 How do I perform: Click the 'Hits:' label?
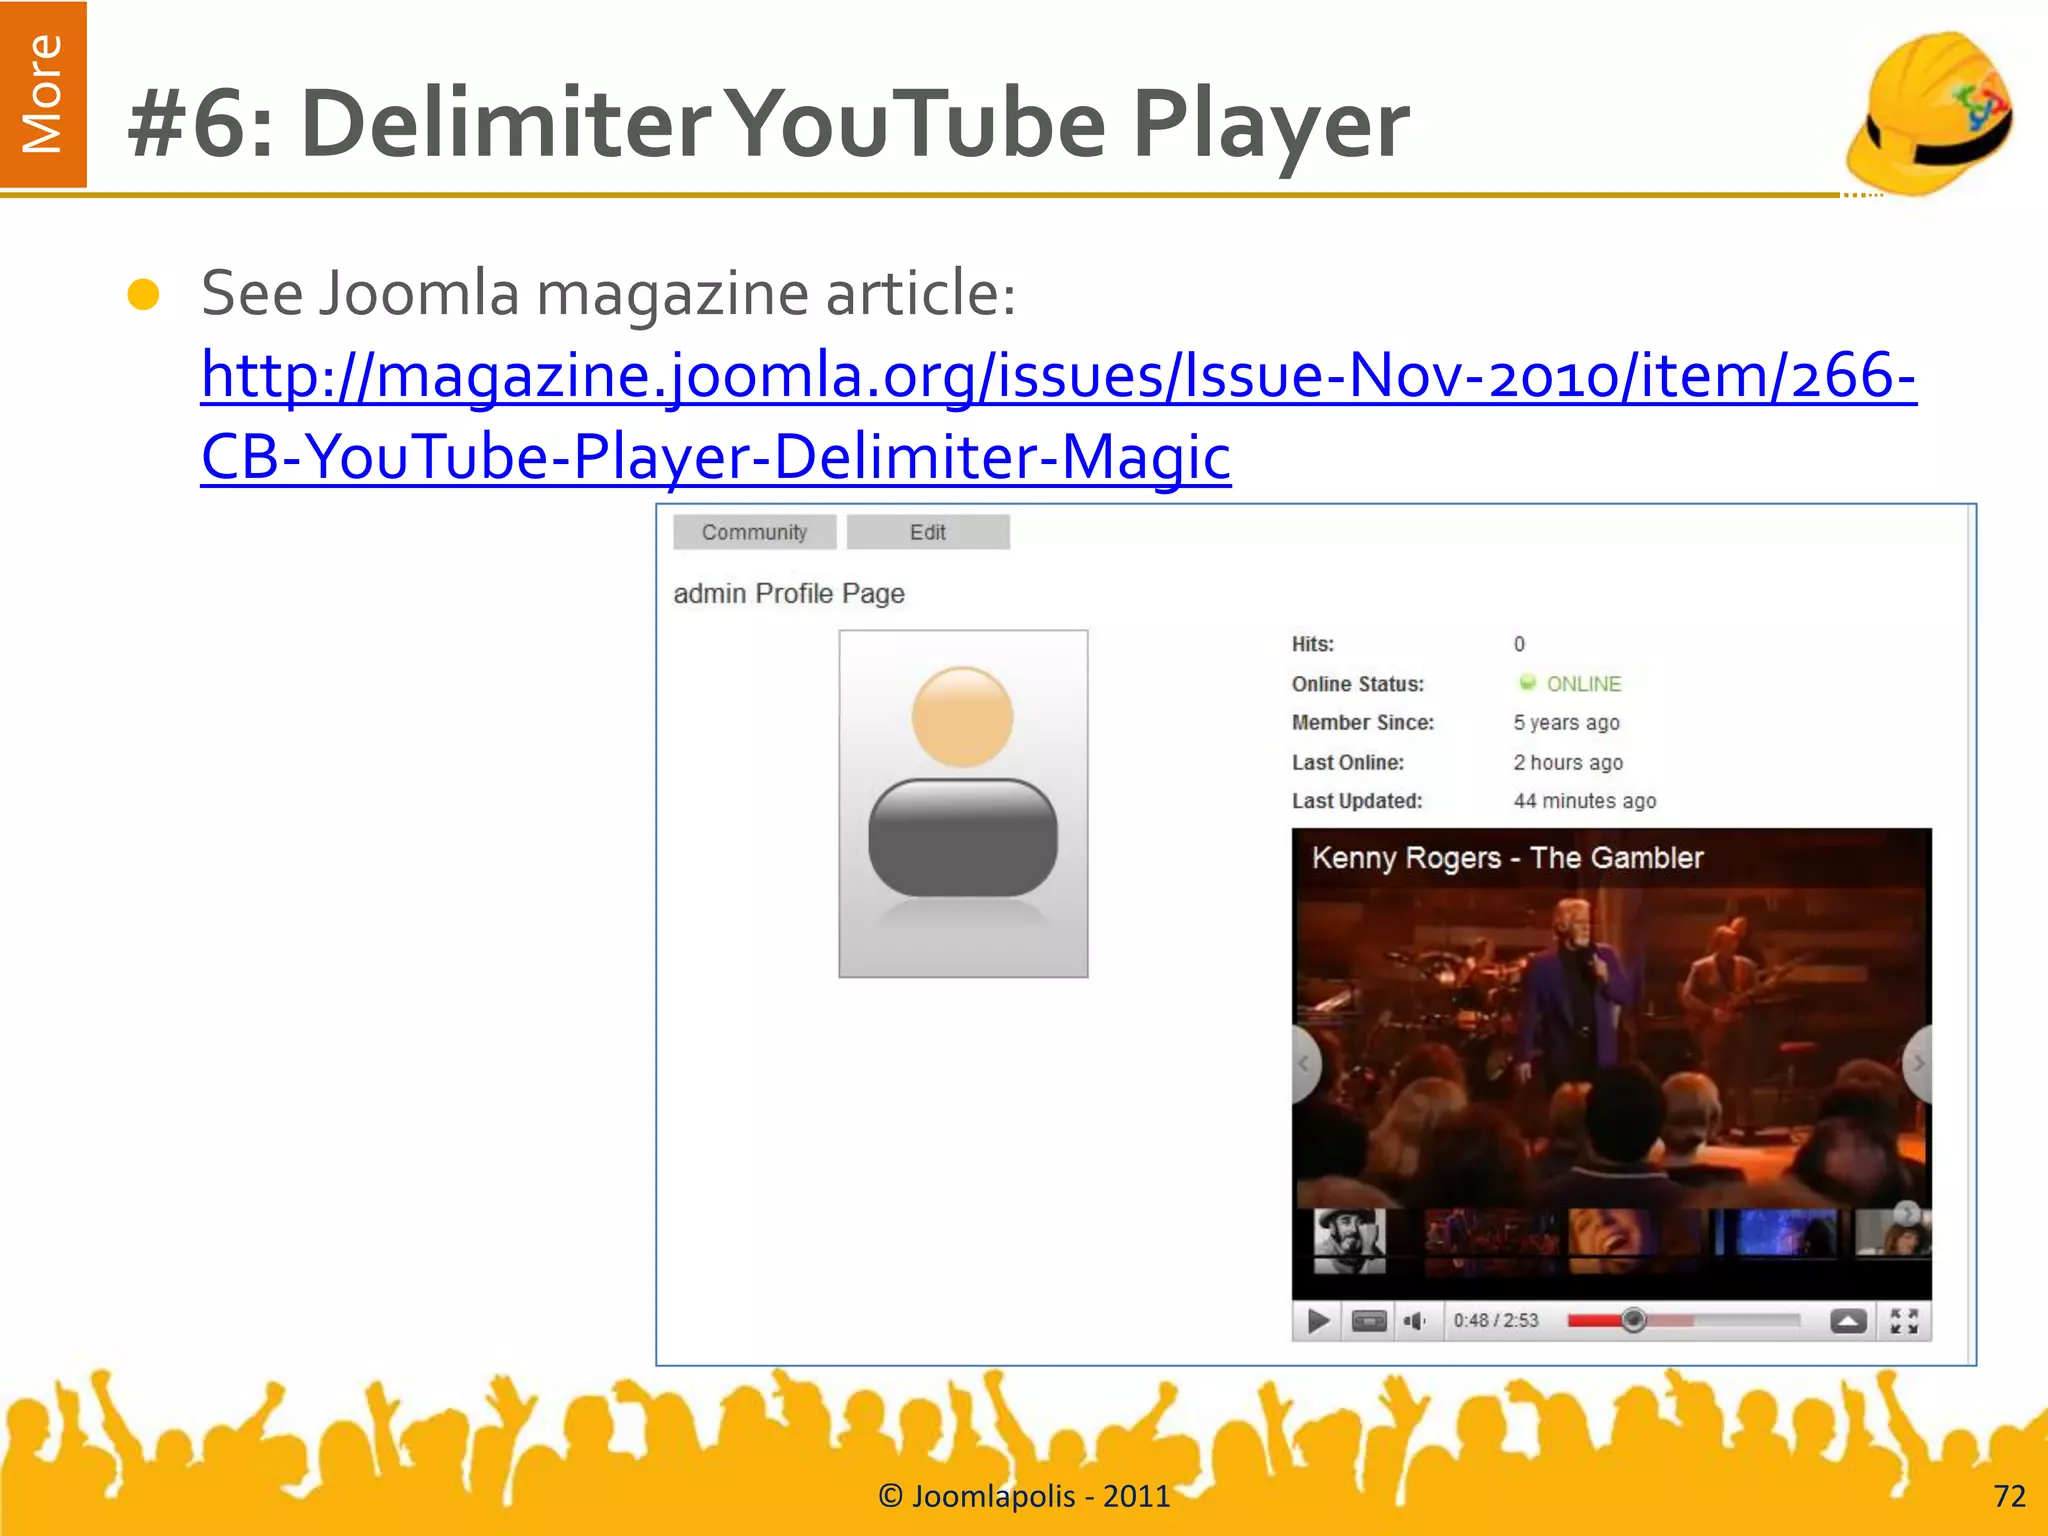(1313, 644)
